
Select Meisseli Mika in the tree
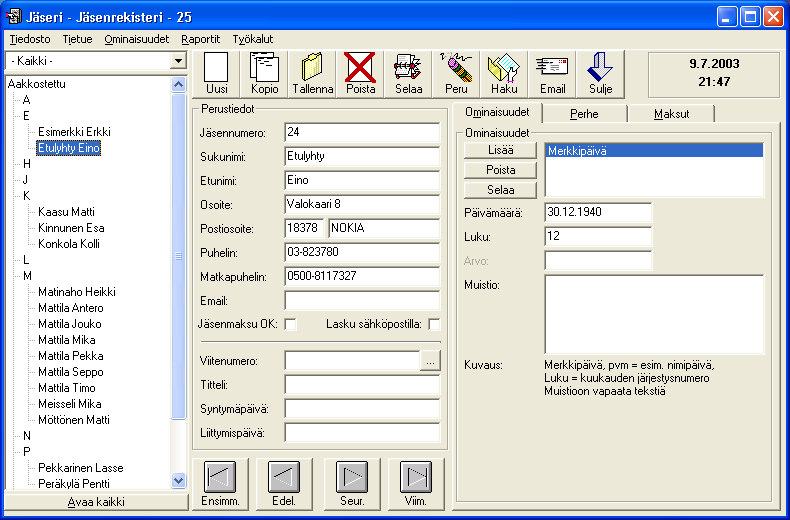click(70, 404)
